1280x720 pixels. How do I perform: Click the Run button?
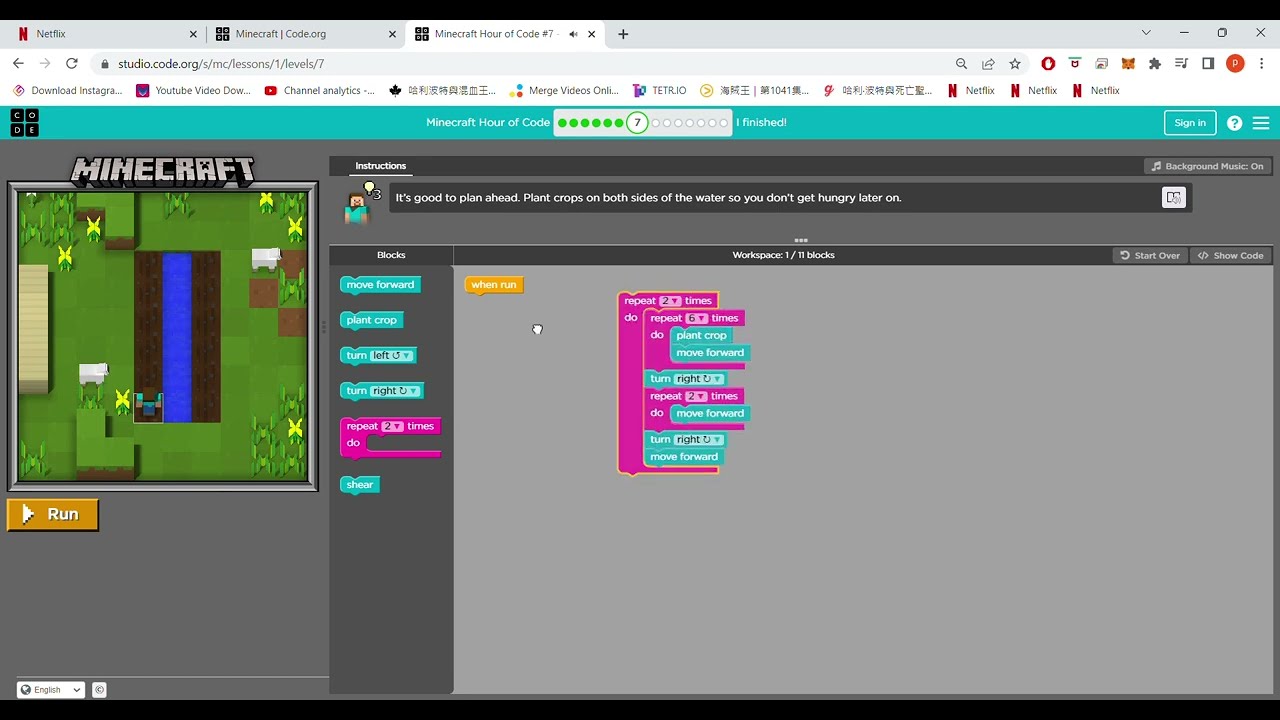53,514
